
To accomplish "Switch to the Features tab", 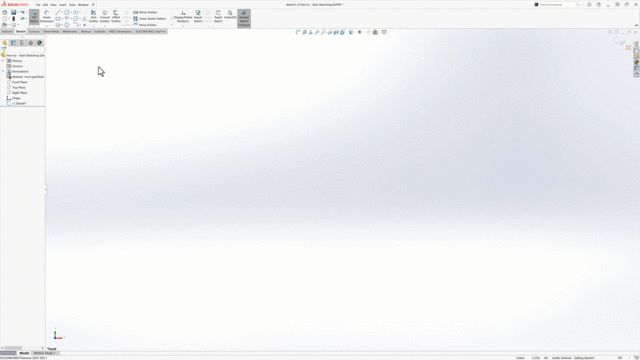I will 7,31.
